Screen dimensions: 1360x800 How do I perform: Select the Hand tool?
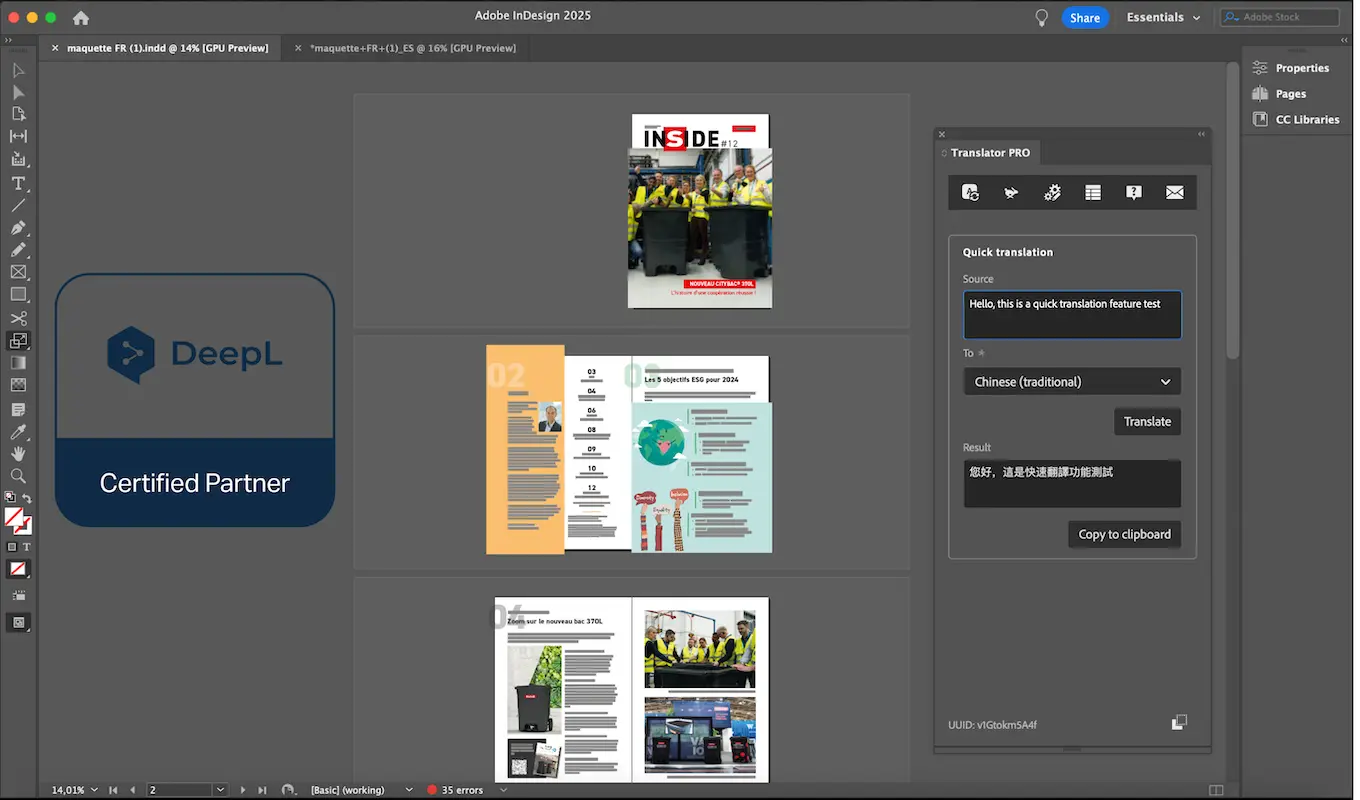(x=18, y=454)
